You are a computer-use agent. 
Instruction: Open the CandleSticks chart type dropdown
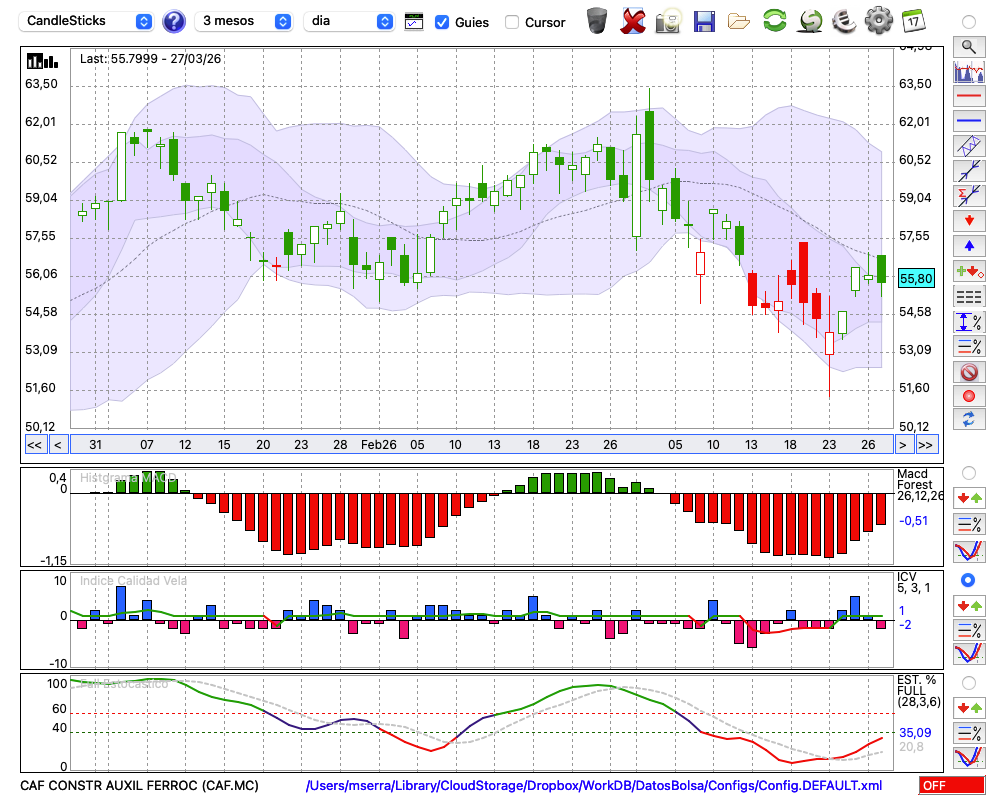coord(88,21)
